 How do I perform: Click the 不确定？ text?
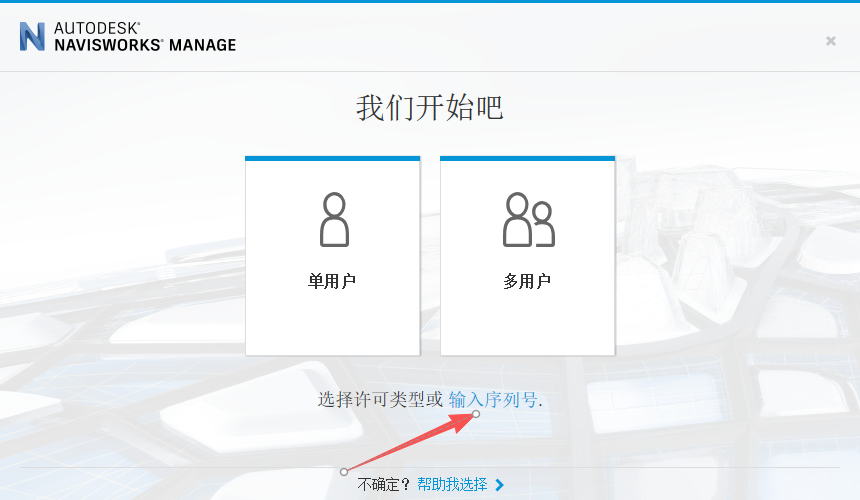tap(384, 484)
